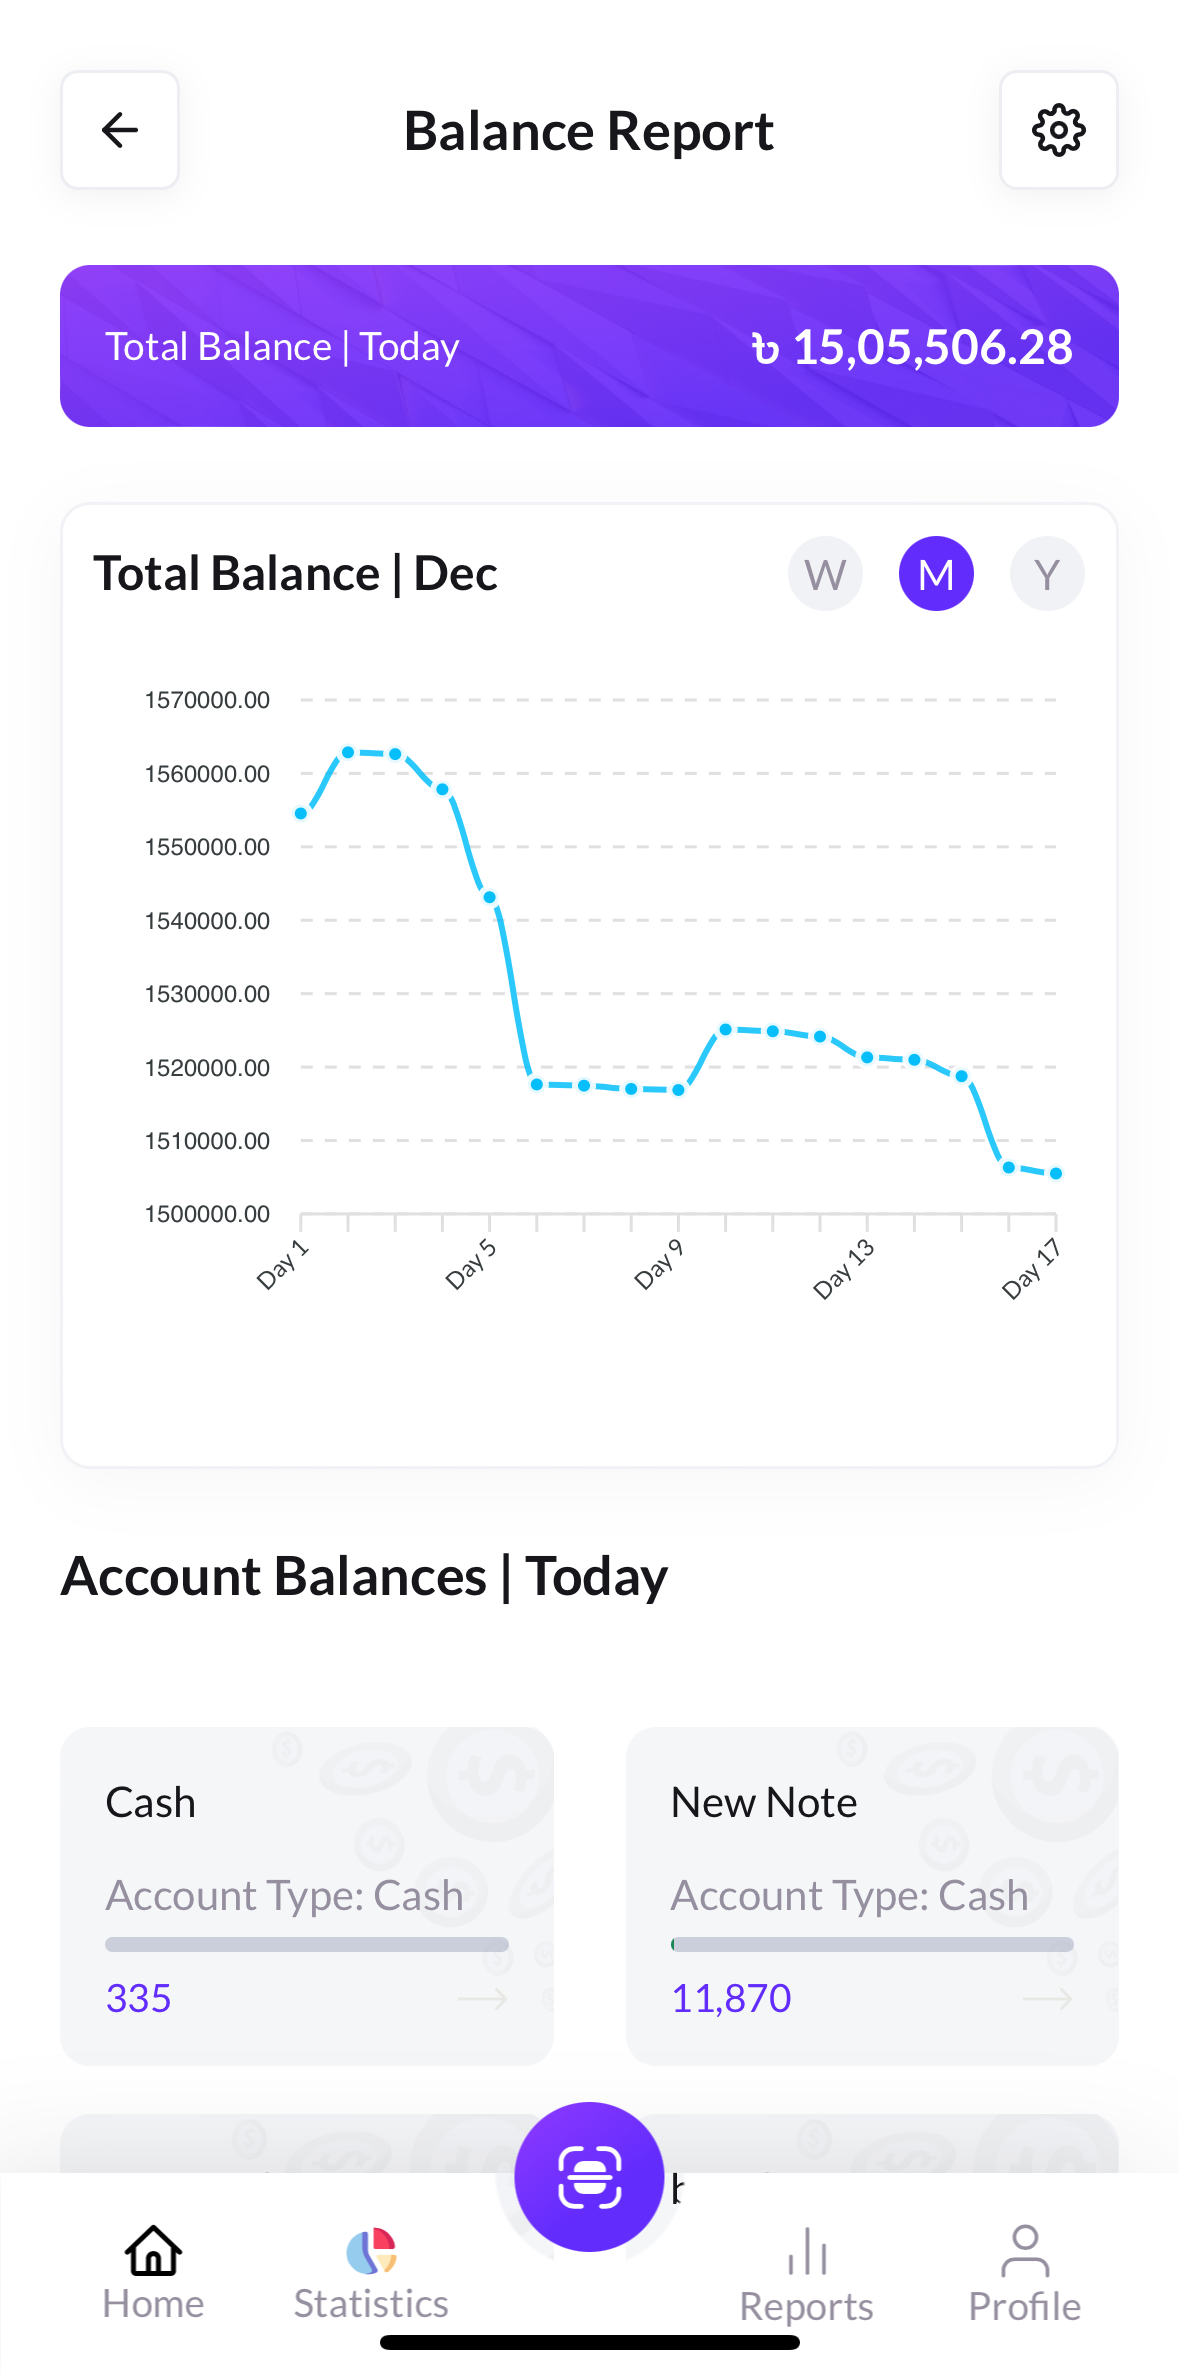
Task: Tap the 11,870 balance amount
Action: coord(731,1999)
